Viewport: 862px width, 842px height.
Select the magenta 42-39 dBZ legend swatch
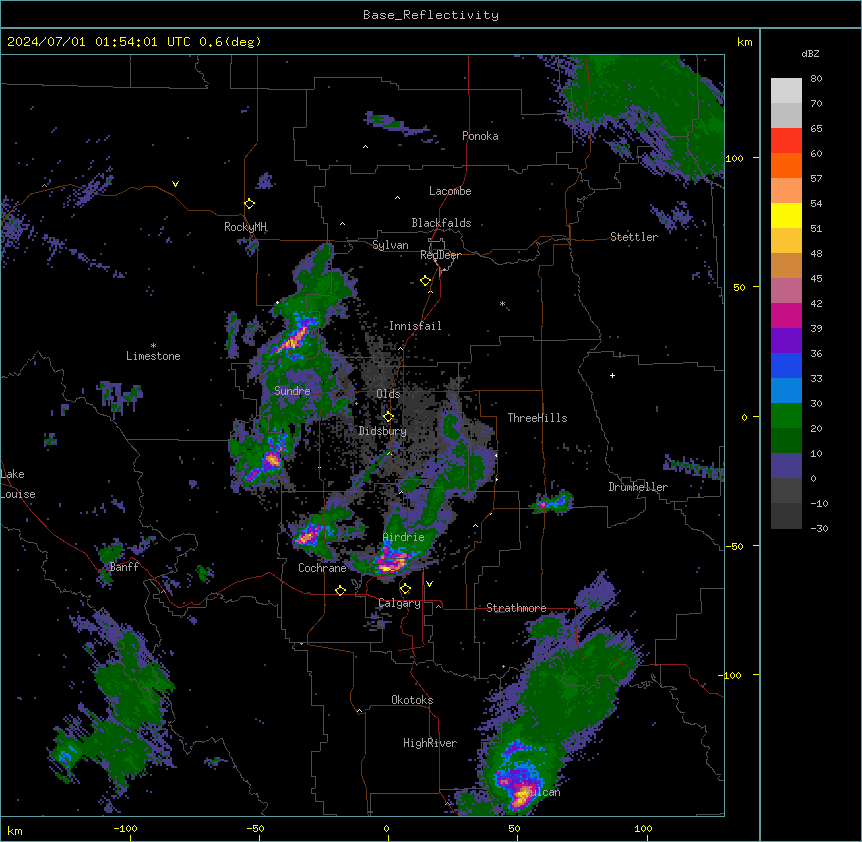tap(786, 315)
